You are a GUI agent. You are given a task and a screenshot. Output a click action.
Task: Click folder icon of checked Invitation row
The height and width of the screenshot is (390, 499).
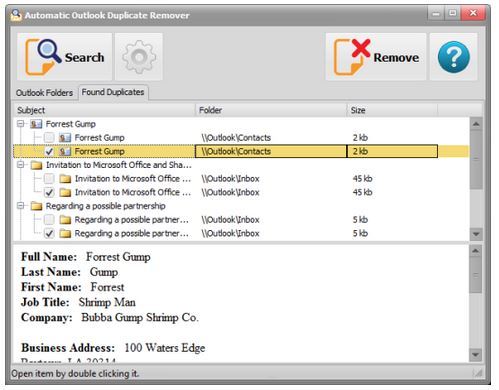tap(65, 192)
